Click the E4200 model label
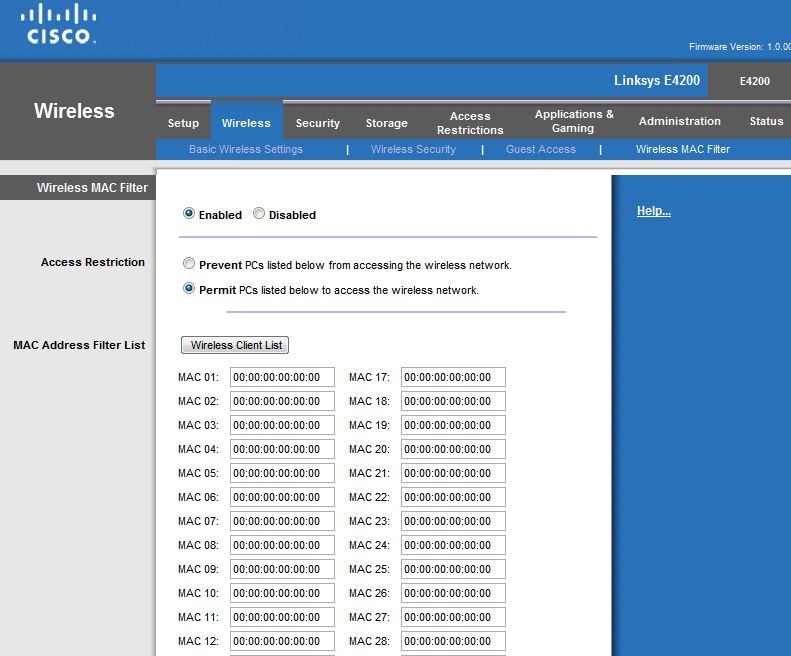 tap(755, 81)
